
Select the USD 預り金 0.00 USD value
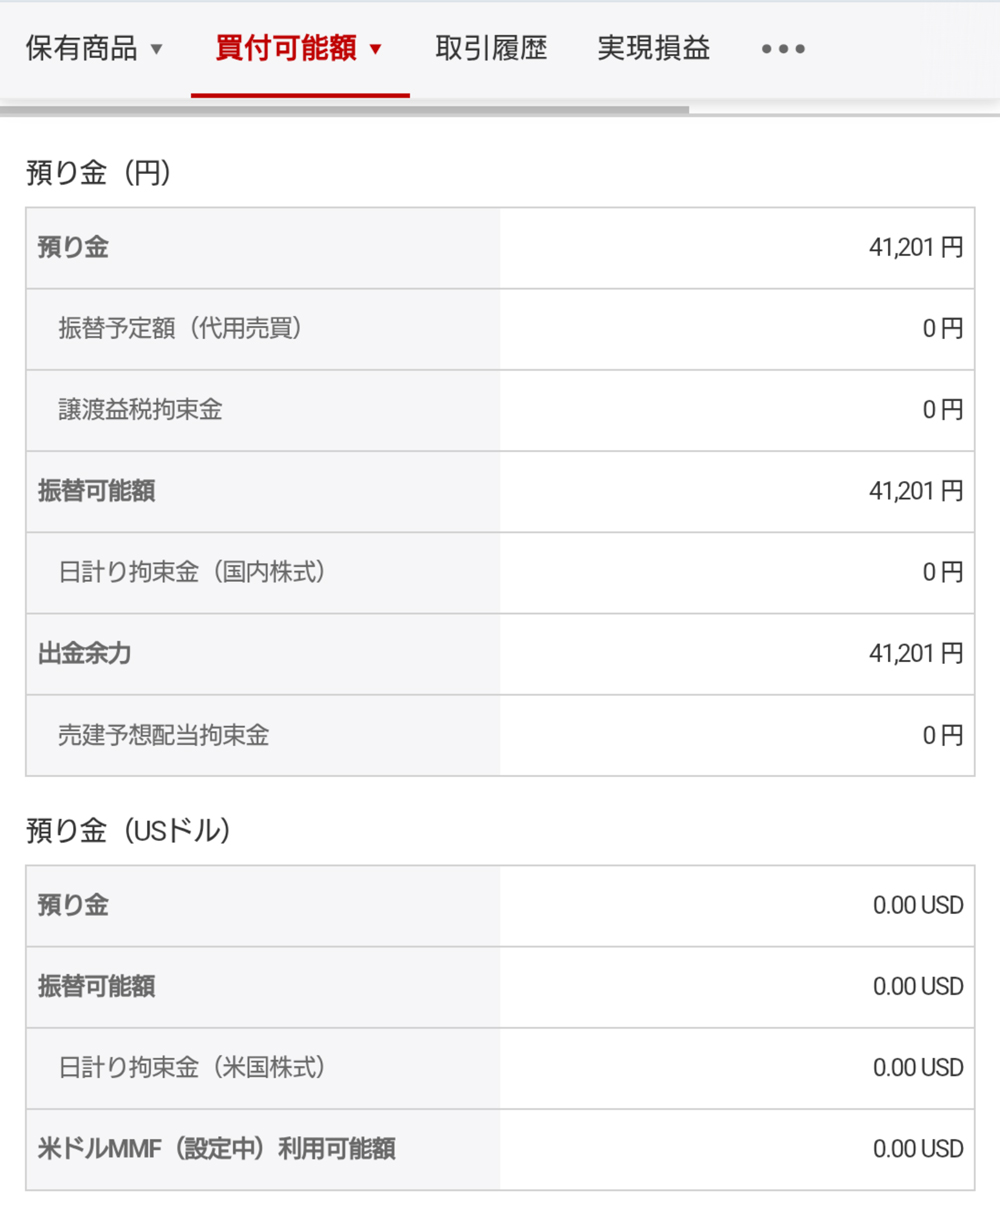click(918, 905)
